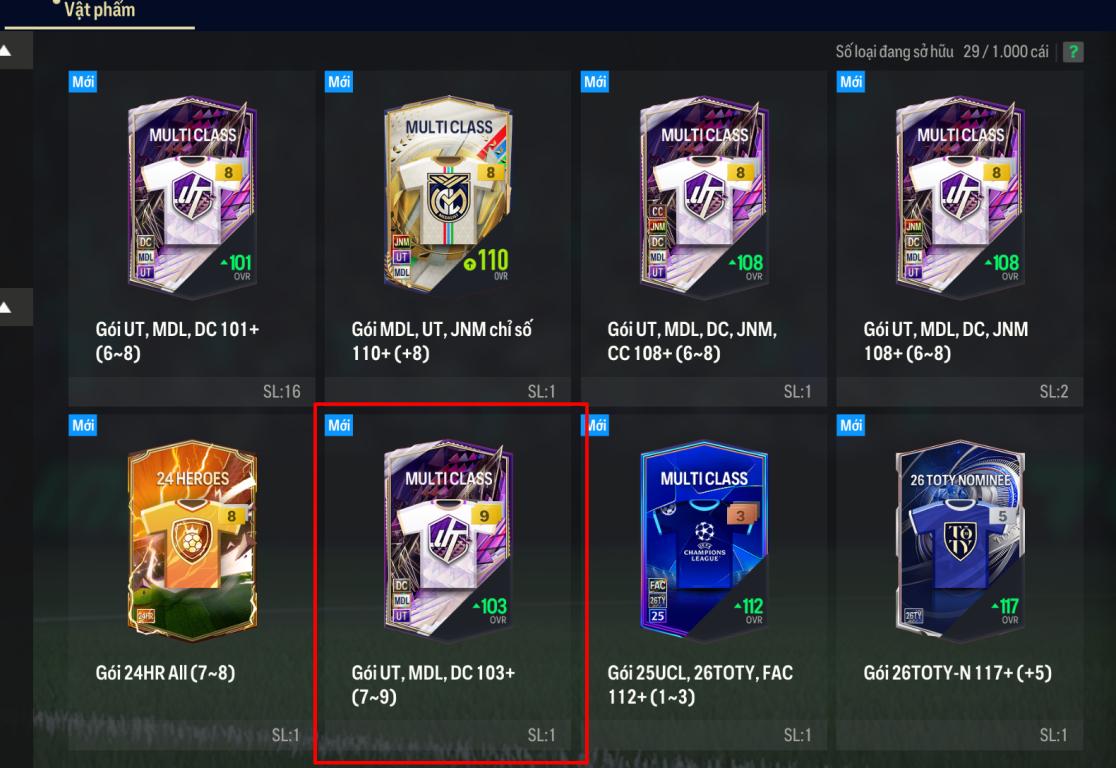Collapse the lower left sidebar arrow
The height and width of the screenshot is (768, 1116).
tap(6, 307)
